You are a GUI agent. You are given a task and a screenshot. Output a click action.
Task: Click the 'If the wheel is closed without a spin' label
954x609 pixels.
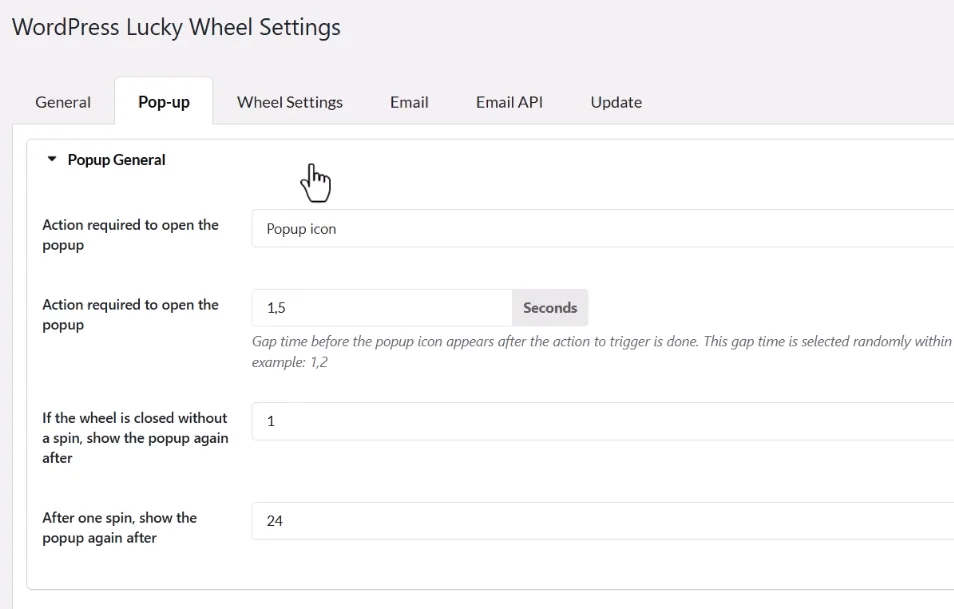(135, 438)
